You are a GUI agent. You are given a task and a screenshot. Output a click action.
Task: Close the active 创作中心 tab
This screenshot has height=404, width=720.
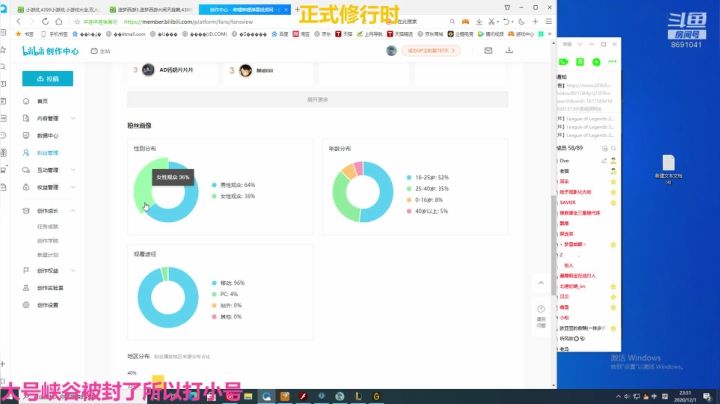tap(287, 9)
